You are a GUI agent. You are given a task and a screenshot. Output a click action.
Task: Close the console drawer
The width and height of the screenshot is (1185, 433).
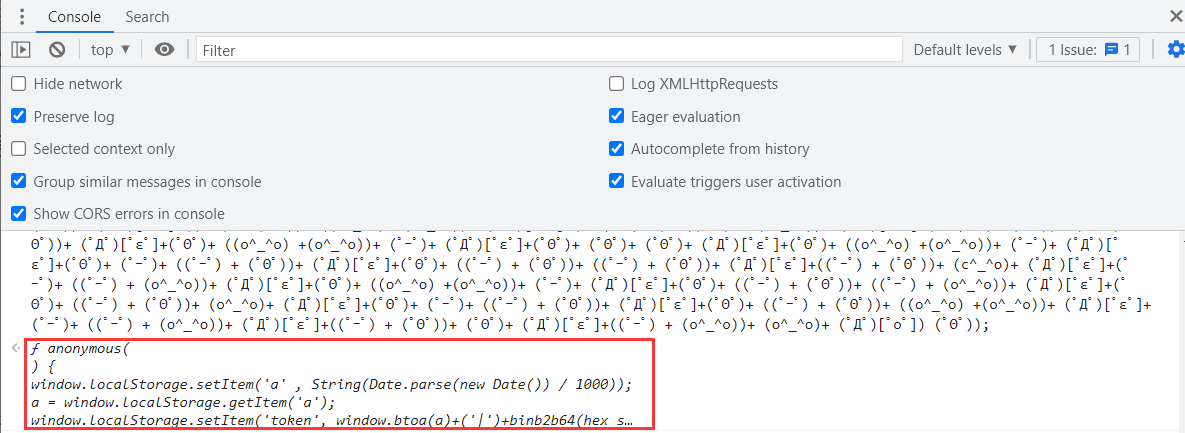[1175, 16]
